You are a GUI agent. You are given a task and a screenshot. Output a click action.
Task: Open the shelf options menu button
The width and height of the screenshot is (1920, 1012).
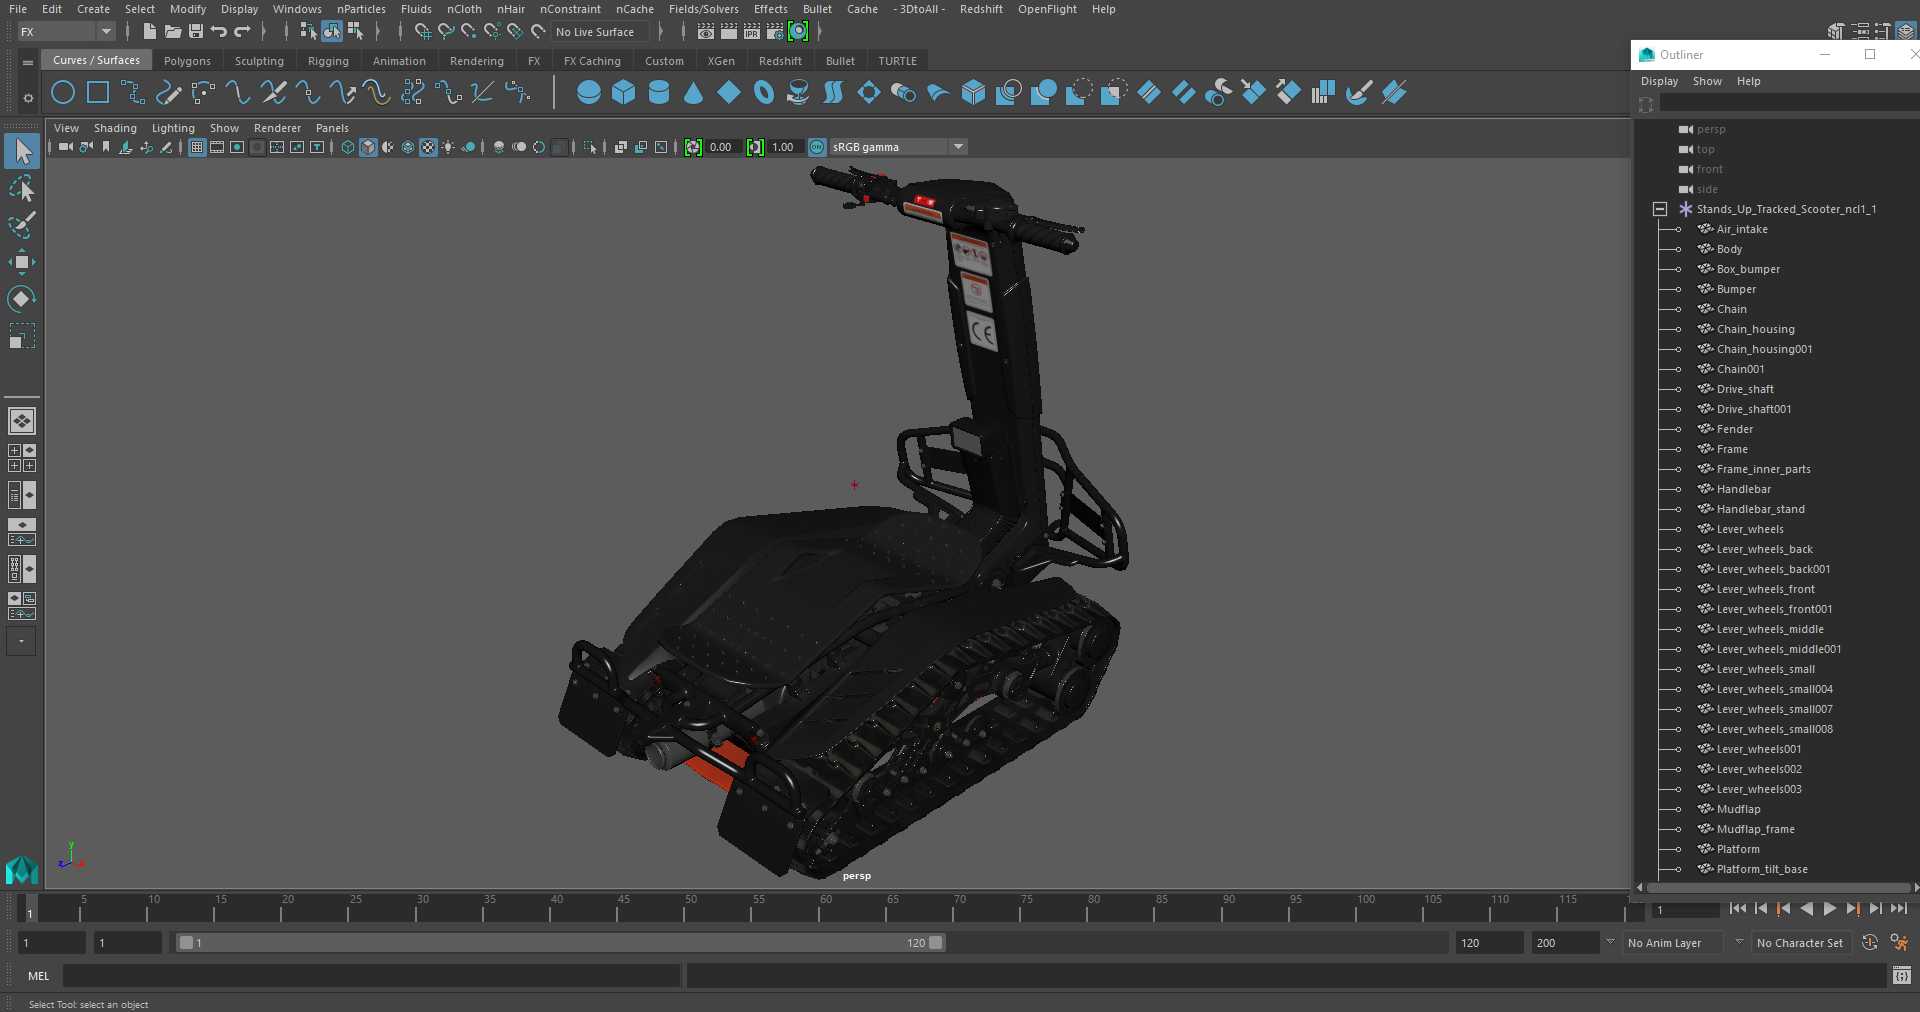(28, 98)
